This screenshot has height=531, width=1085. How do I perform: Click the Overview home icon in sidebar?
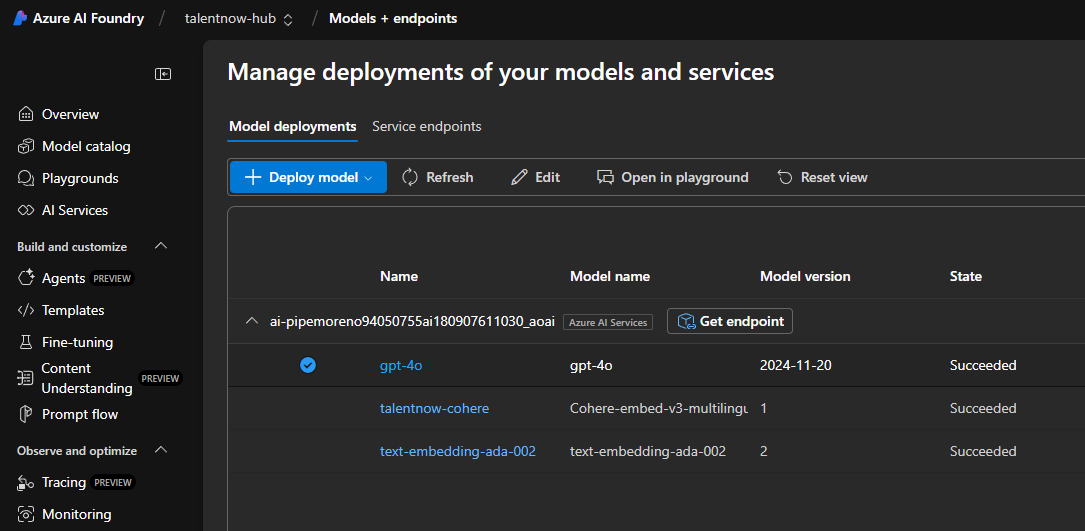click(x=26, y=114)
